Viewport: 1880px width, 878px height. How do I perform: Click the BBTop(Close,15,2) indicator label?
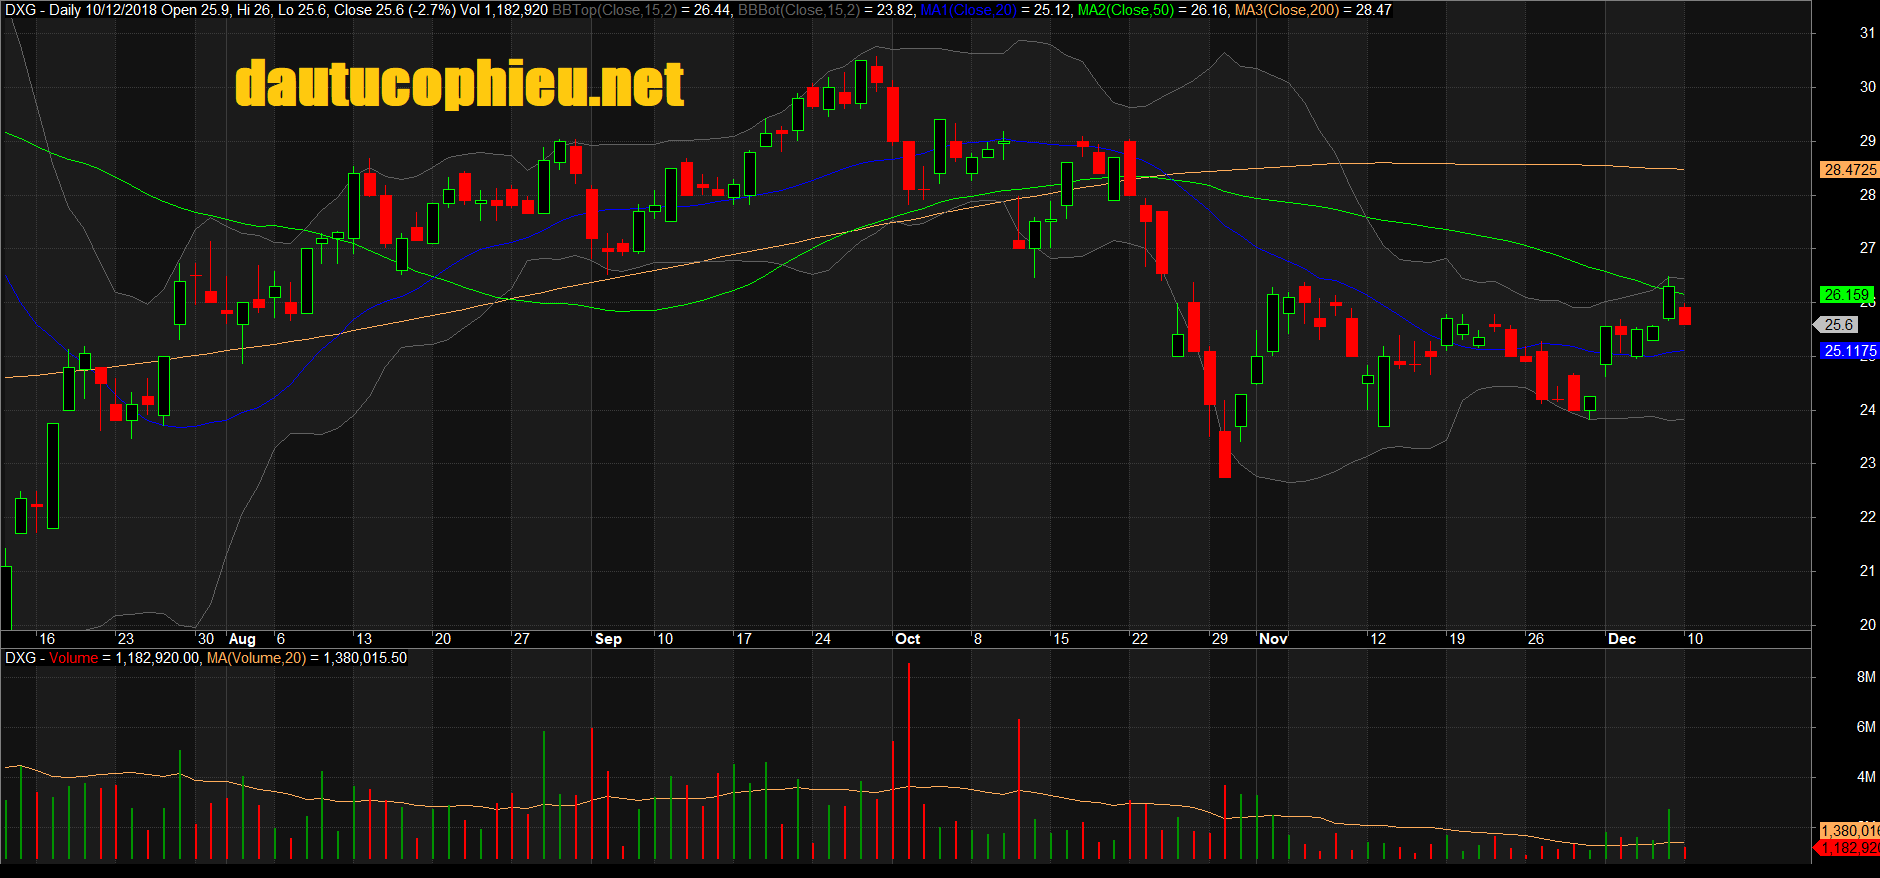[x=614, y=10]
